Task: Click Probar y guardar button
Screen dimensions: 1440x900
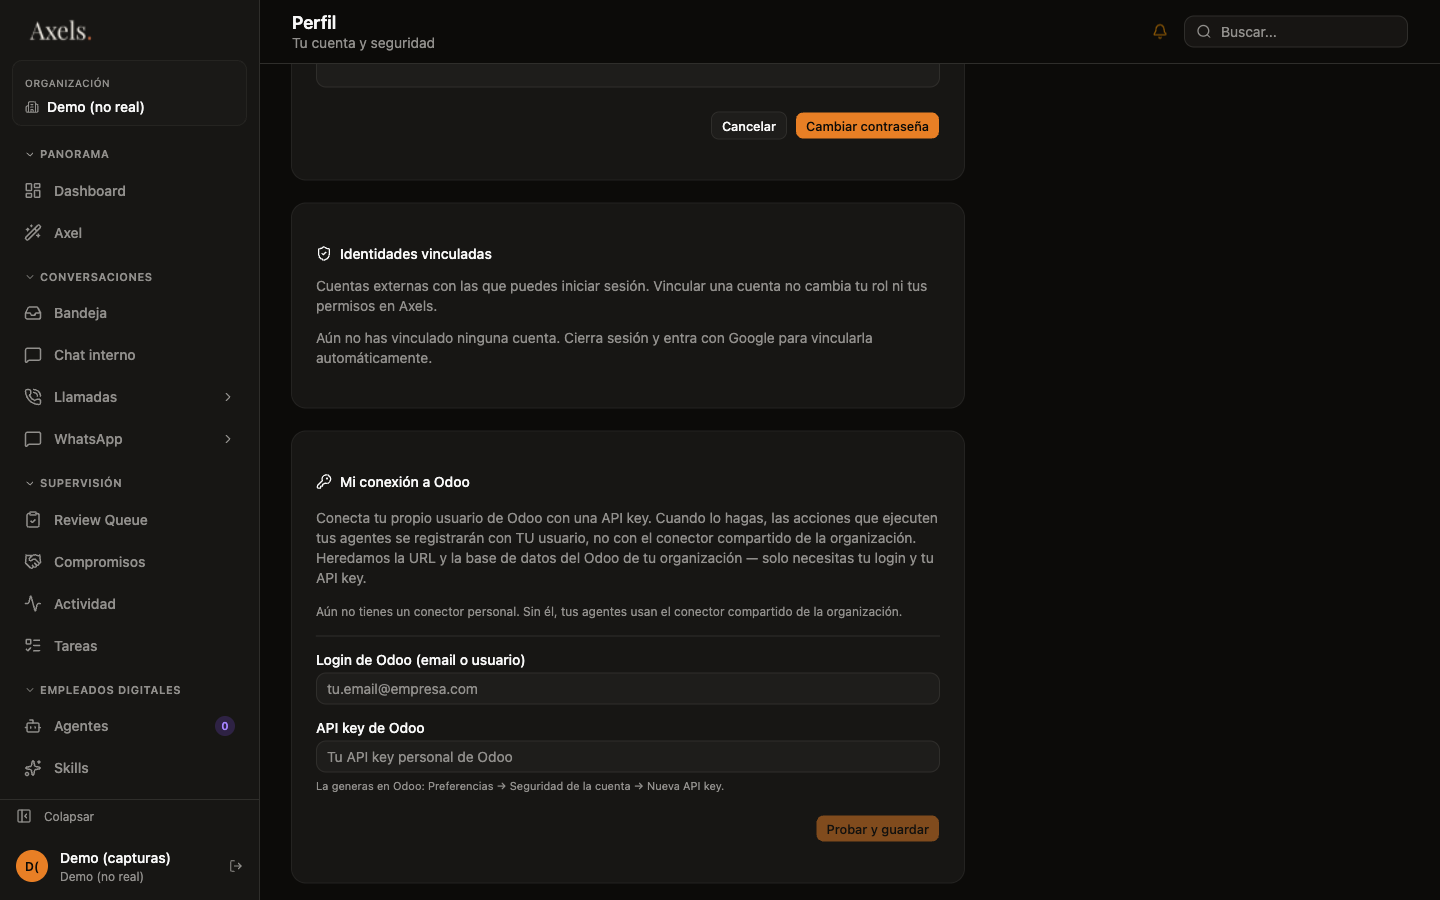Action: point(877,829)
